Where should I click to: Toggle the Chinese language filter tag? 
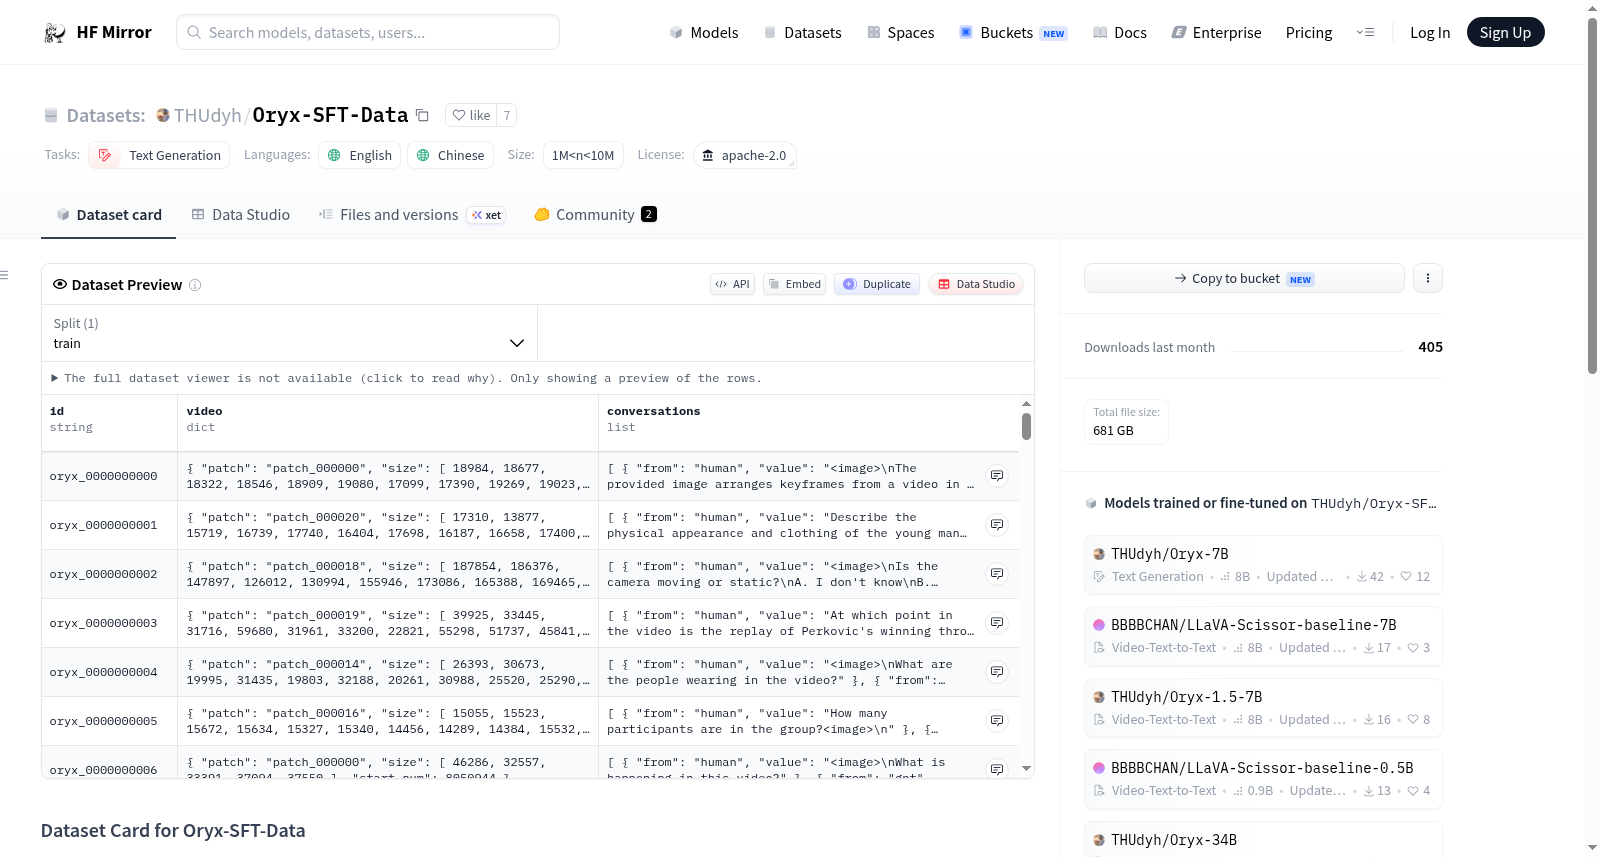point(450,155)
